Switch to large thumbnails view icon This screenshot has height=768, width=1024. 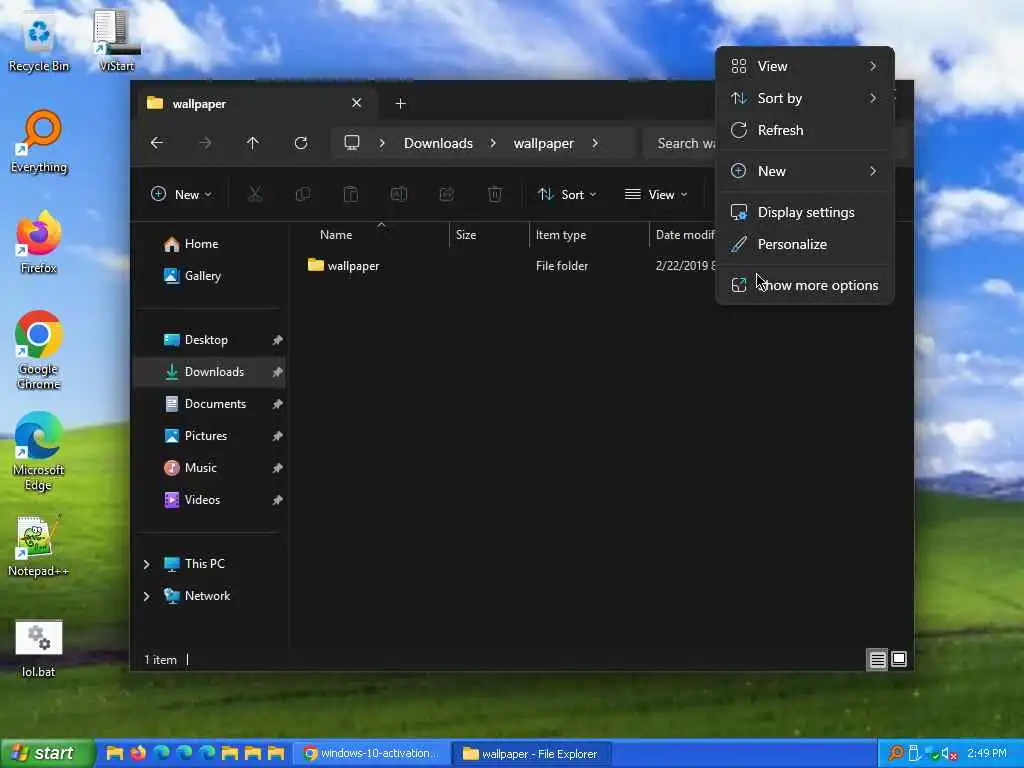[x=899, y=660]
